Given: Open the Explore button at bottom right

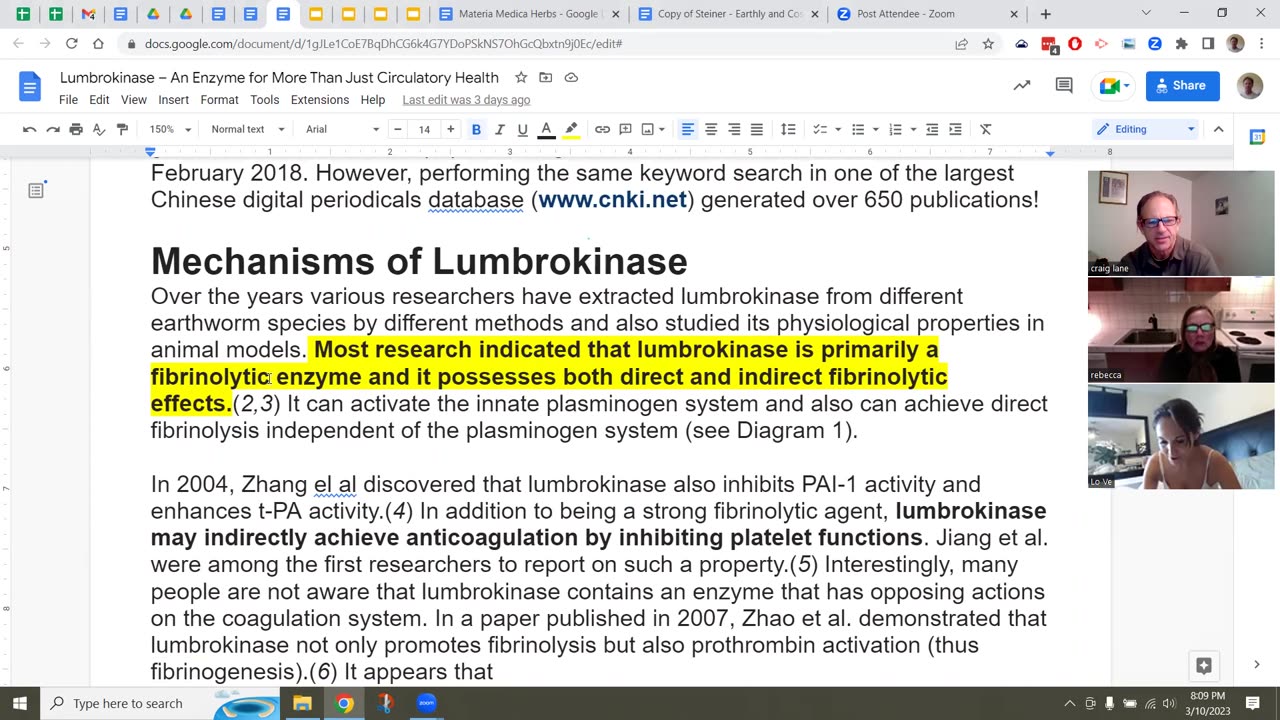Looking at the screenshot, I should [x=1204, y=665].
